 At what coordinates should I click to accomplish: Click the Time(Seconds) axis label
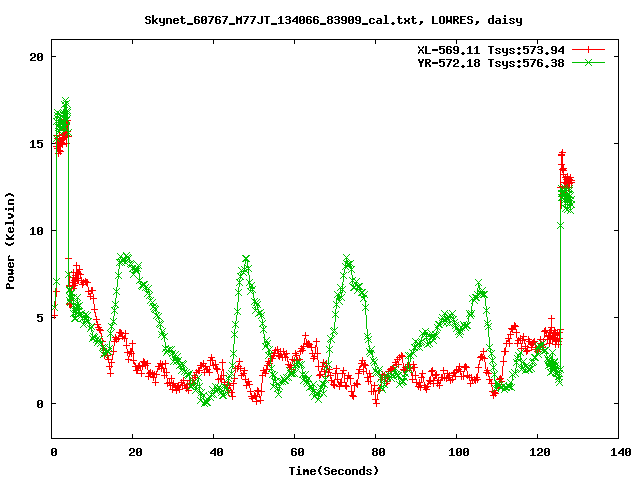(334, 471)
